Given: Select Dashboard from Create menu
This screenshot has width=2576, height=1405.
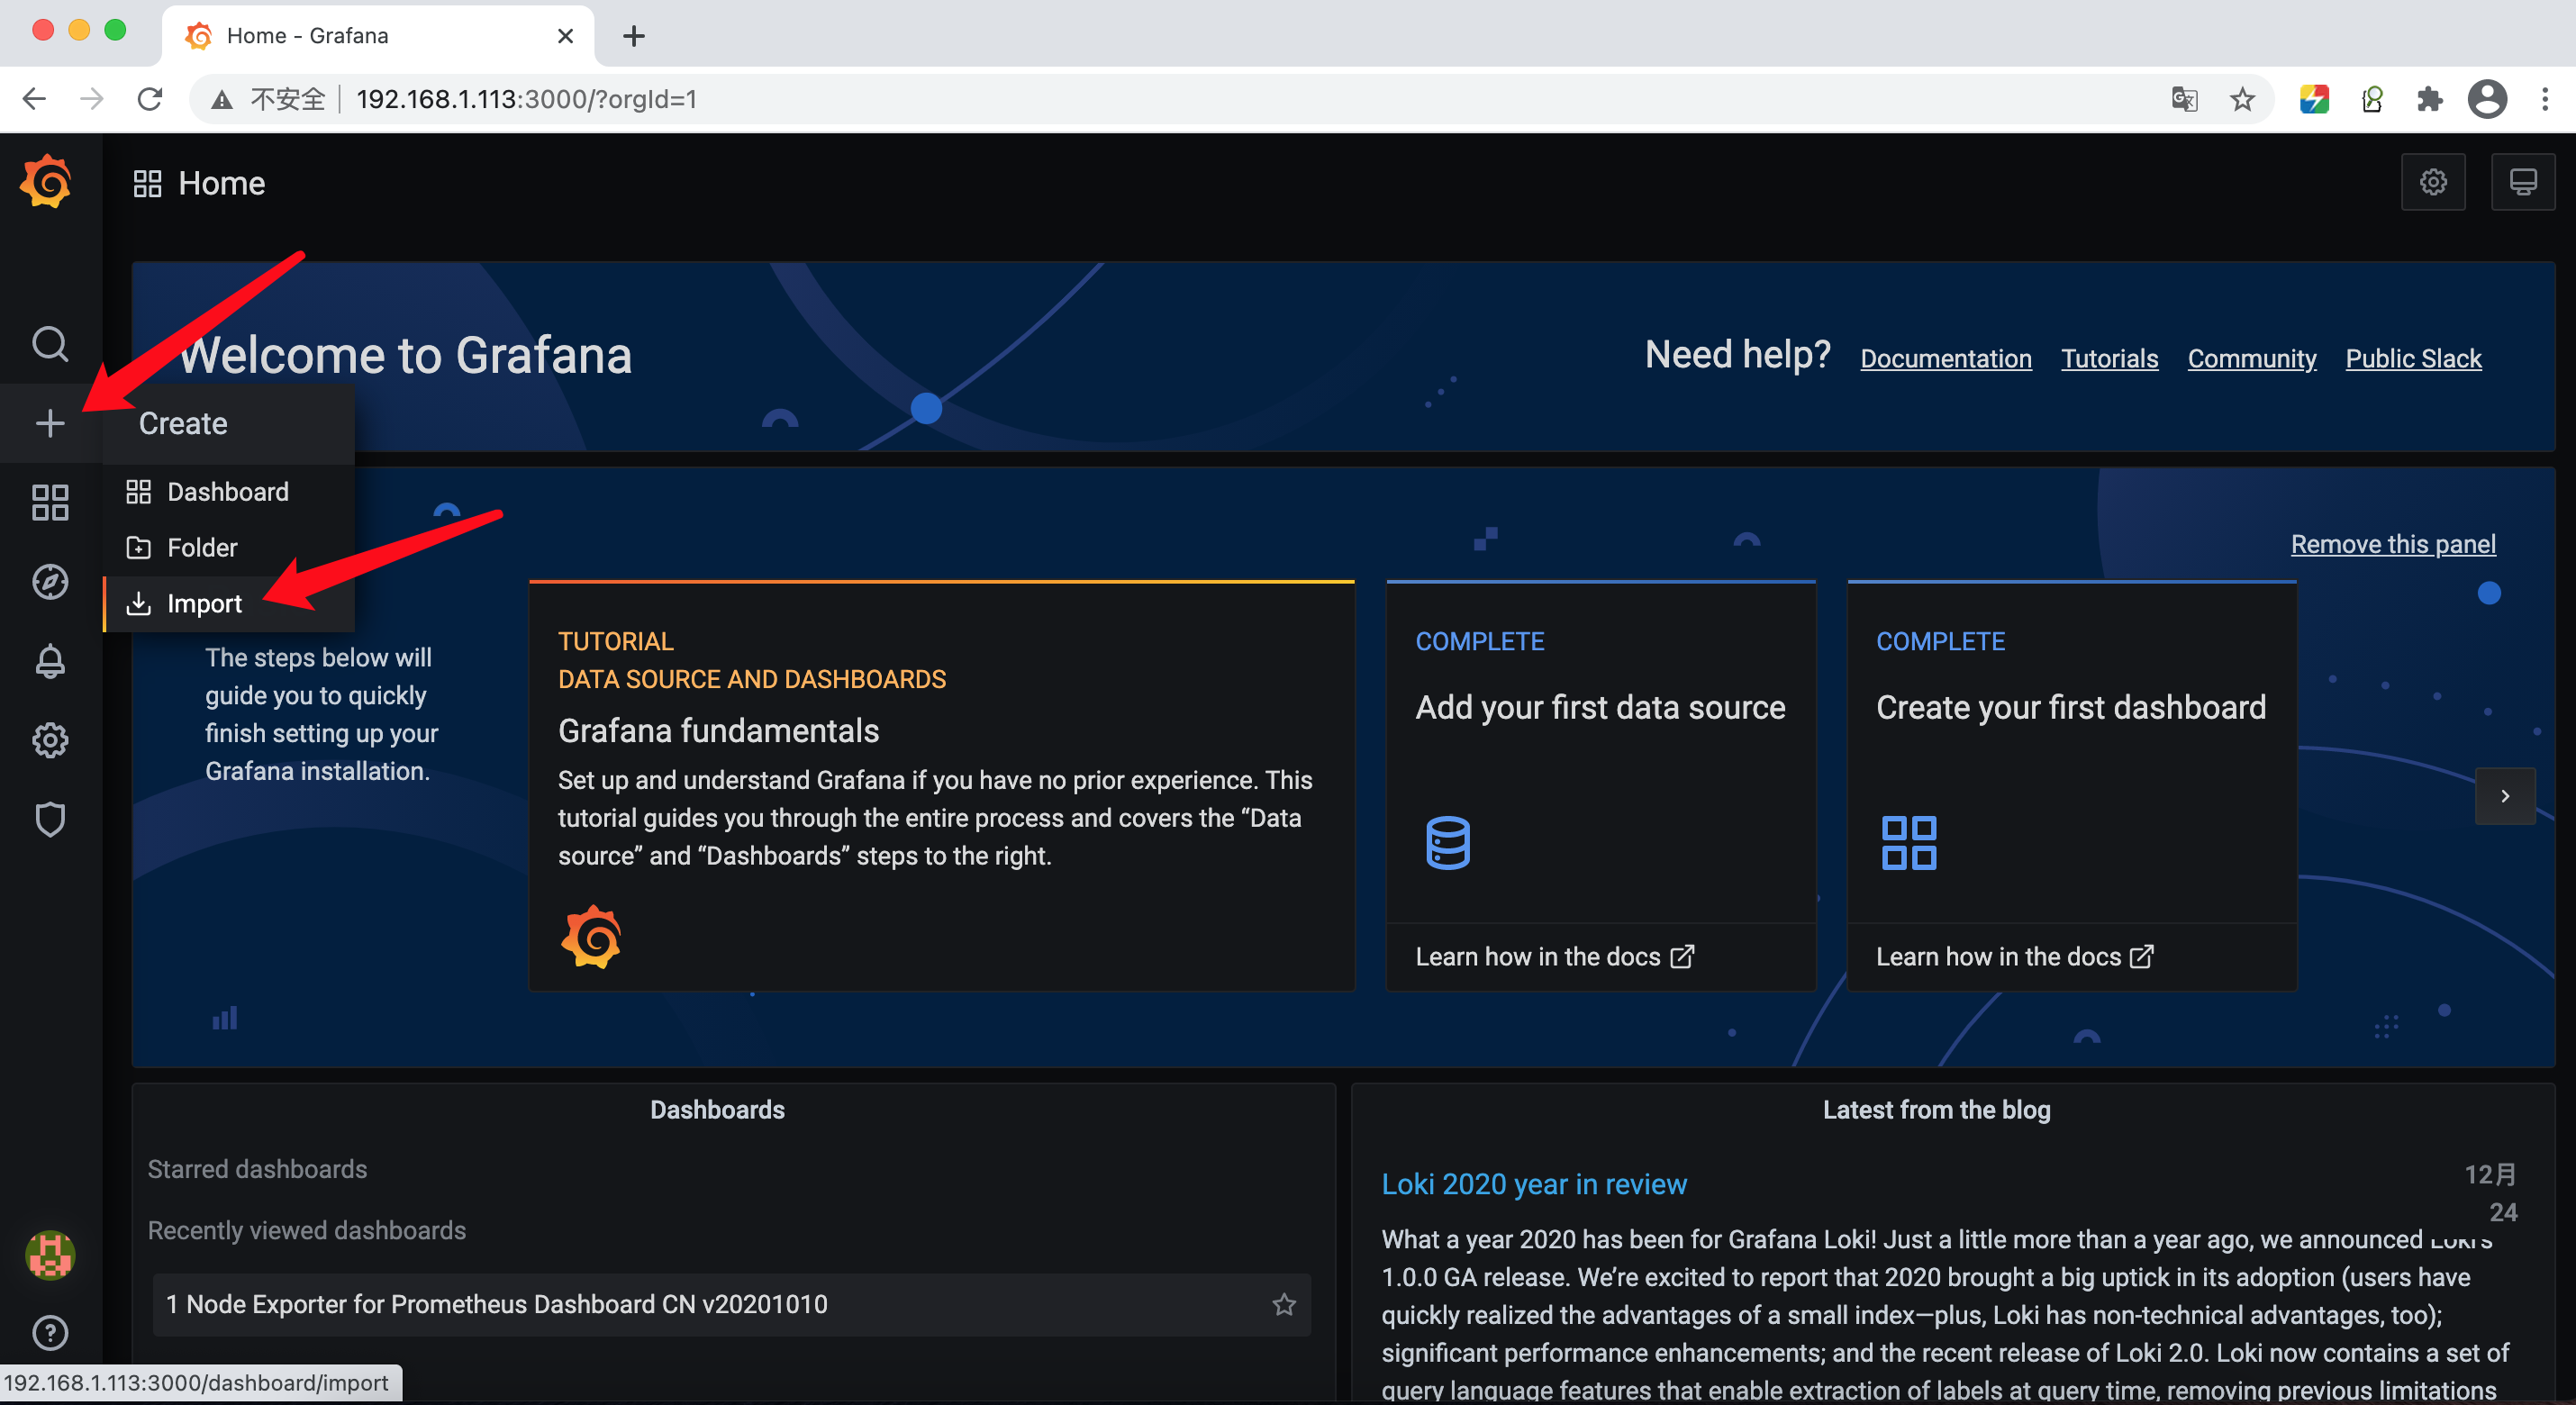Looking at the screenshot, I should pos(228,492).
